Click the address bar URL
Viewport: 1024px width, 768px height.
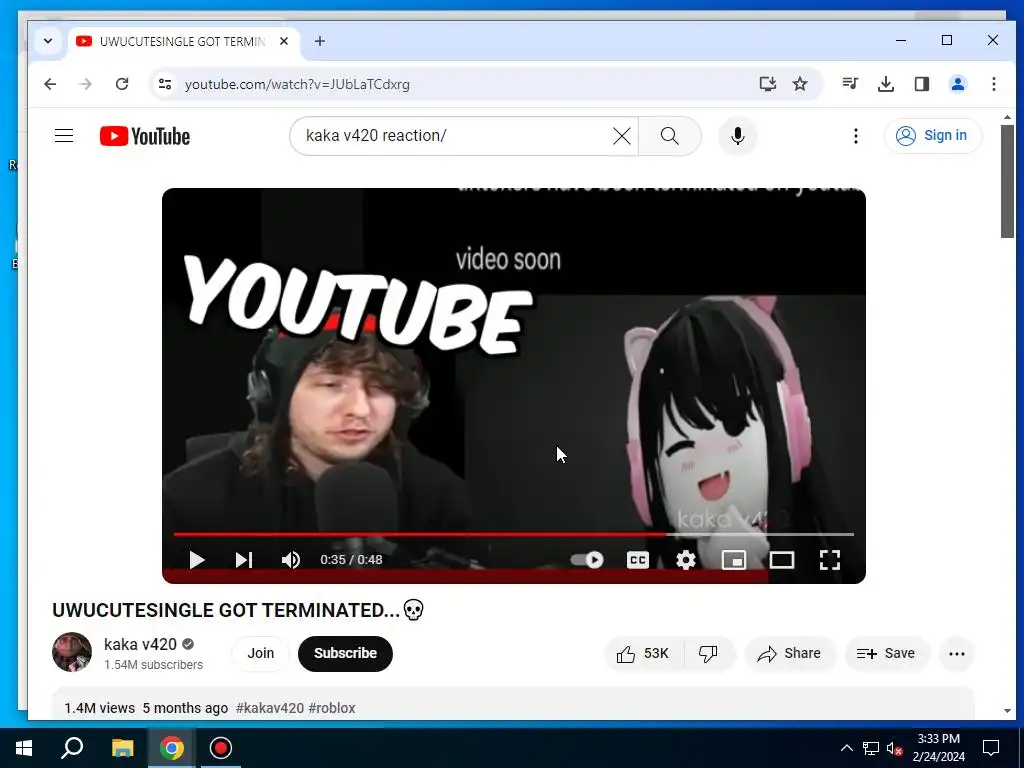tap(297, 84)
